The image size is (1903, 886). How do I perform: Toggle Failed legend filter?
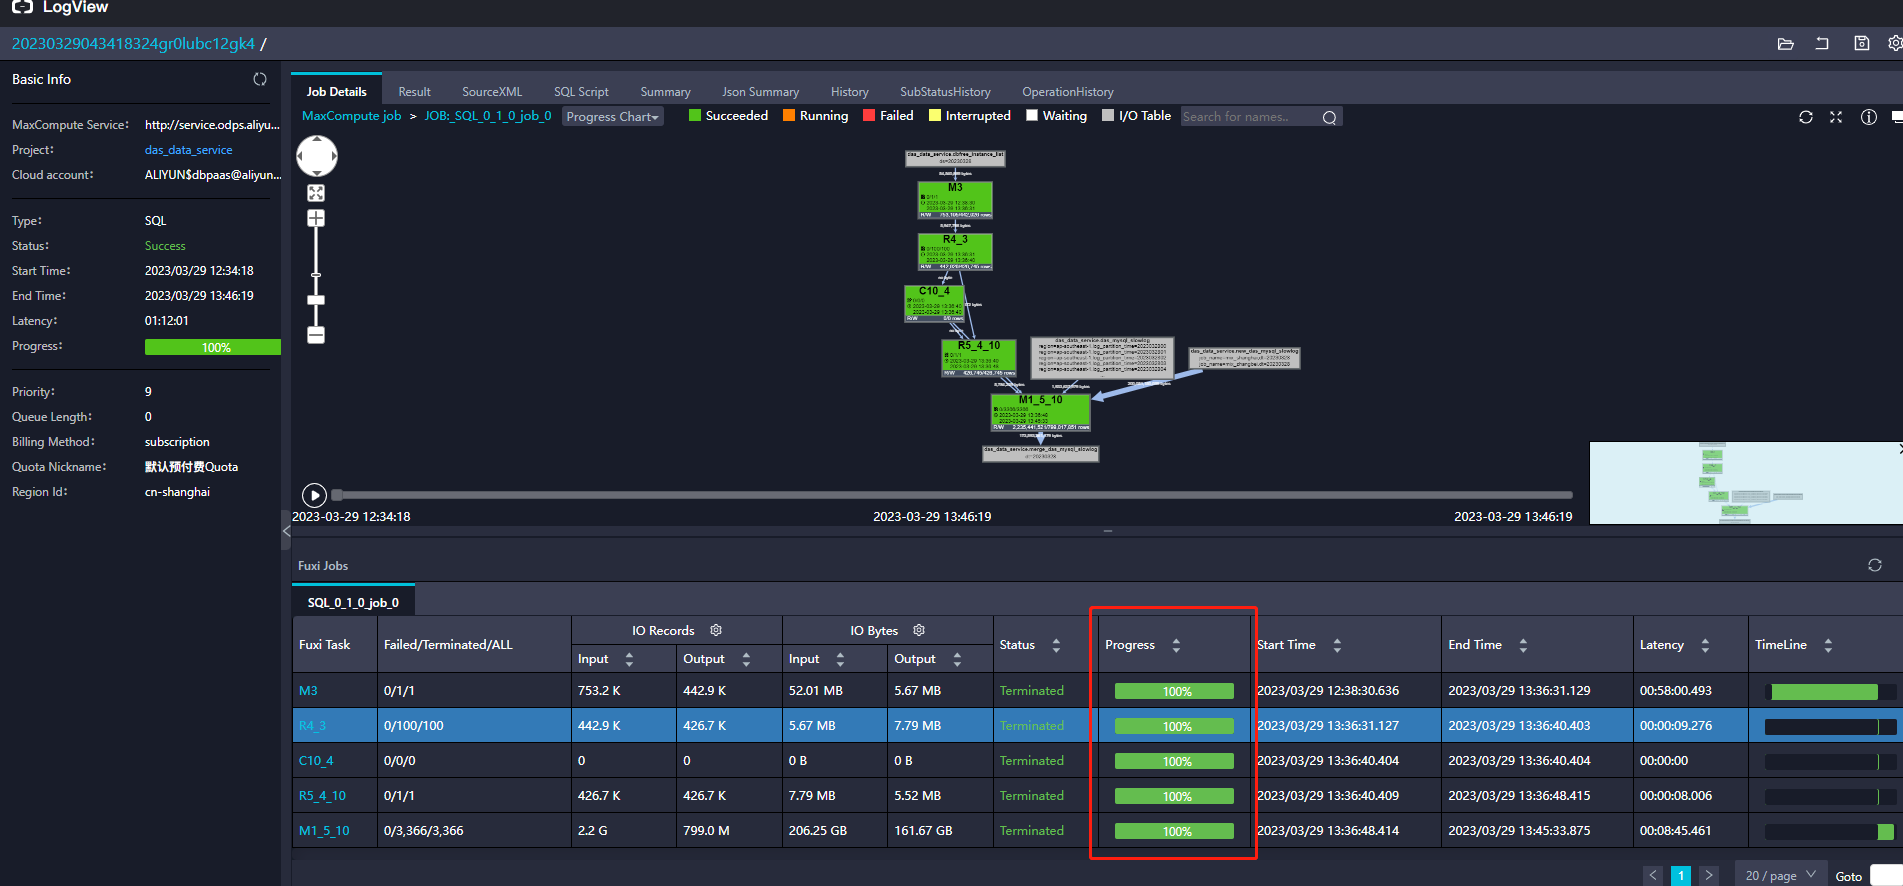[x=888, y=116]
